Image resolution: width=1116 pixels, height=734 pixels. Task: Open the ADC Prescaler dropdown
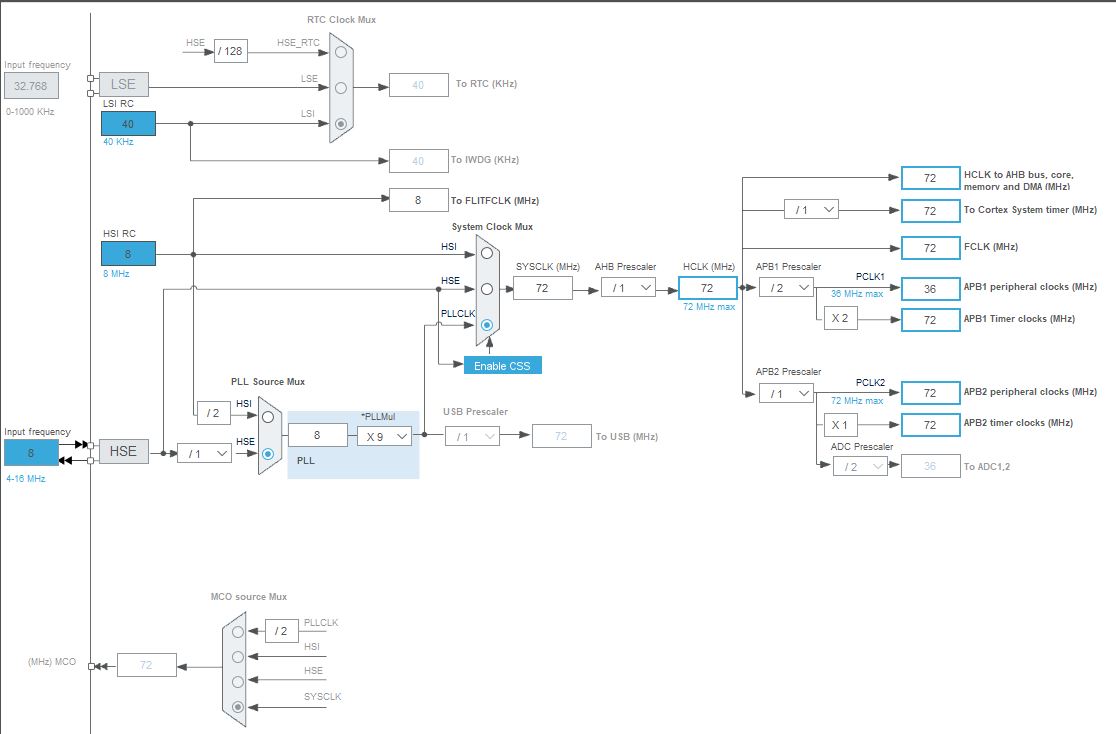click(860, 466)
